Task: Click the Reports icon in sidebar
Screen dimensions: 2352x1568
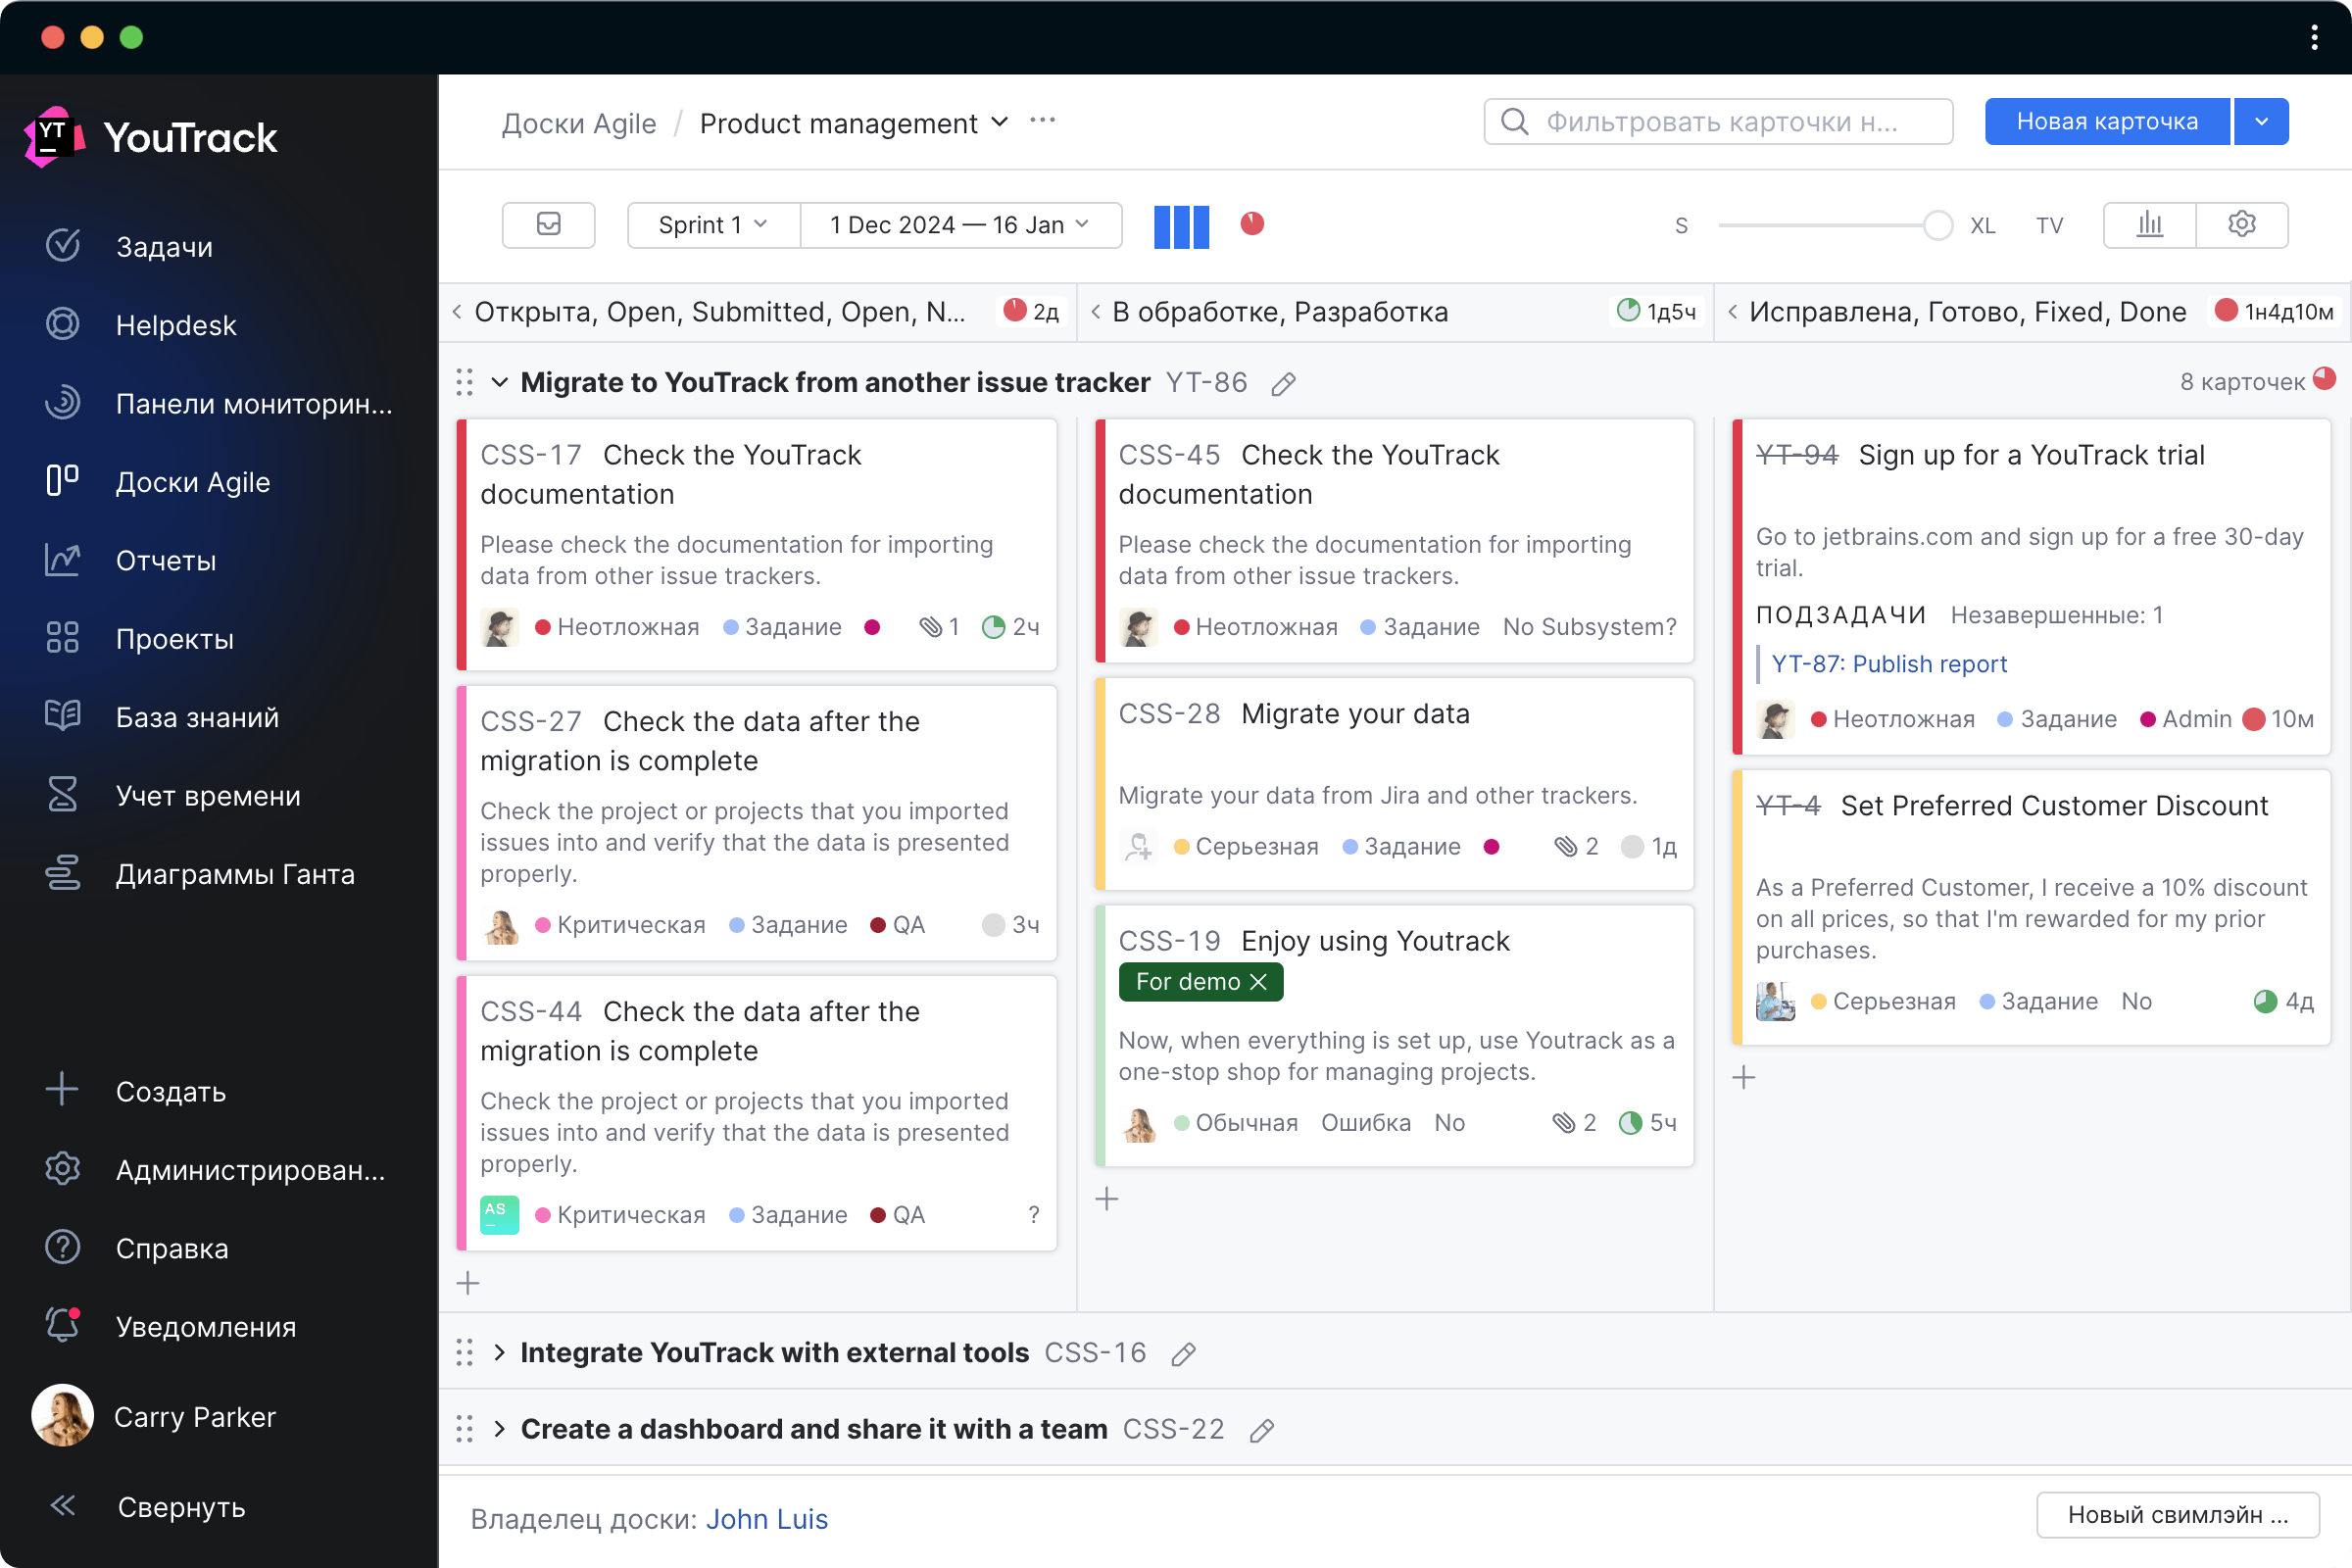Action: (x=63, y=560)
